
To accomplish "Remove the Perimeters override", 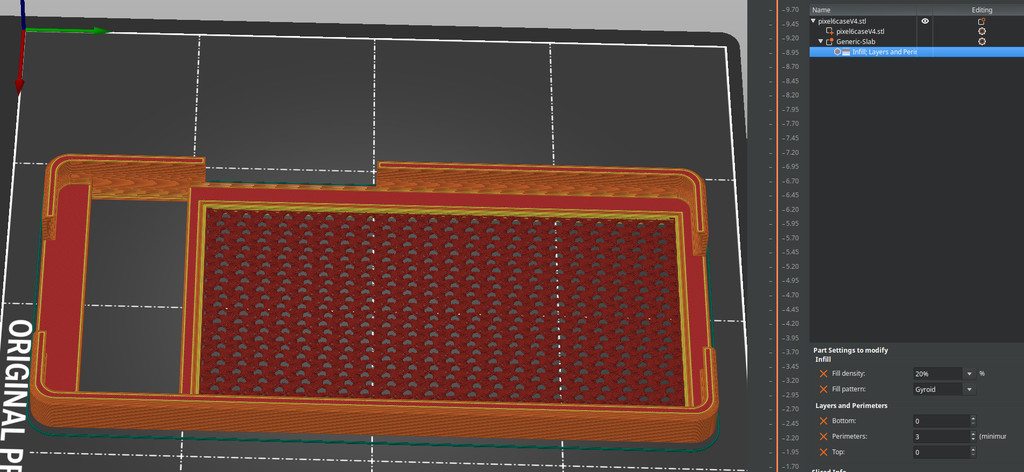I will coord(823,437).
